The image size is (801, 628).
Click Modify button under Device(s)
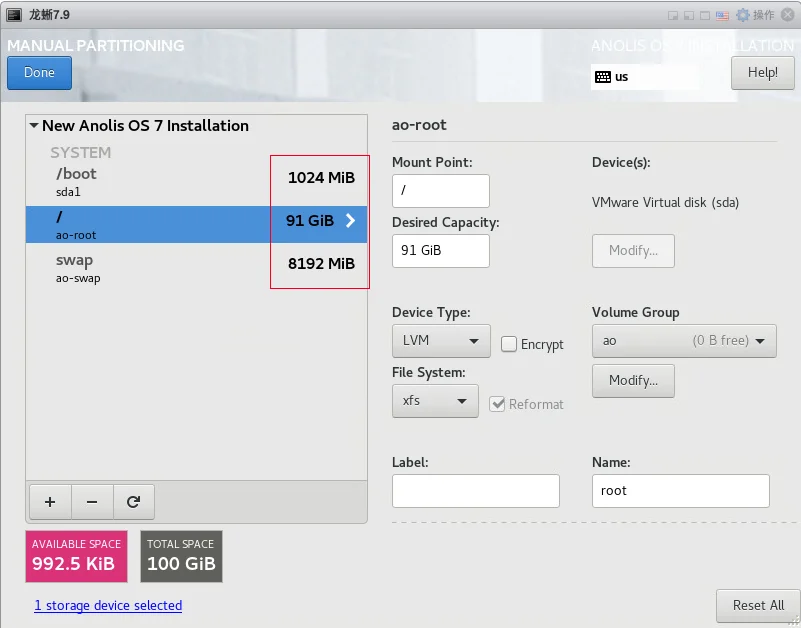coord(633,250)
